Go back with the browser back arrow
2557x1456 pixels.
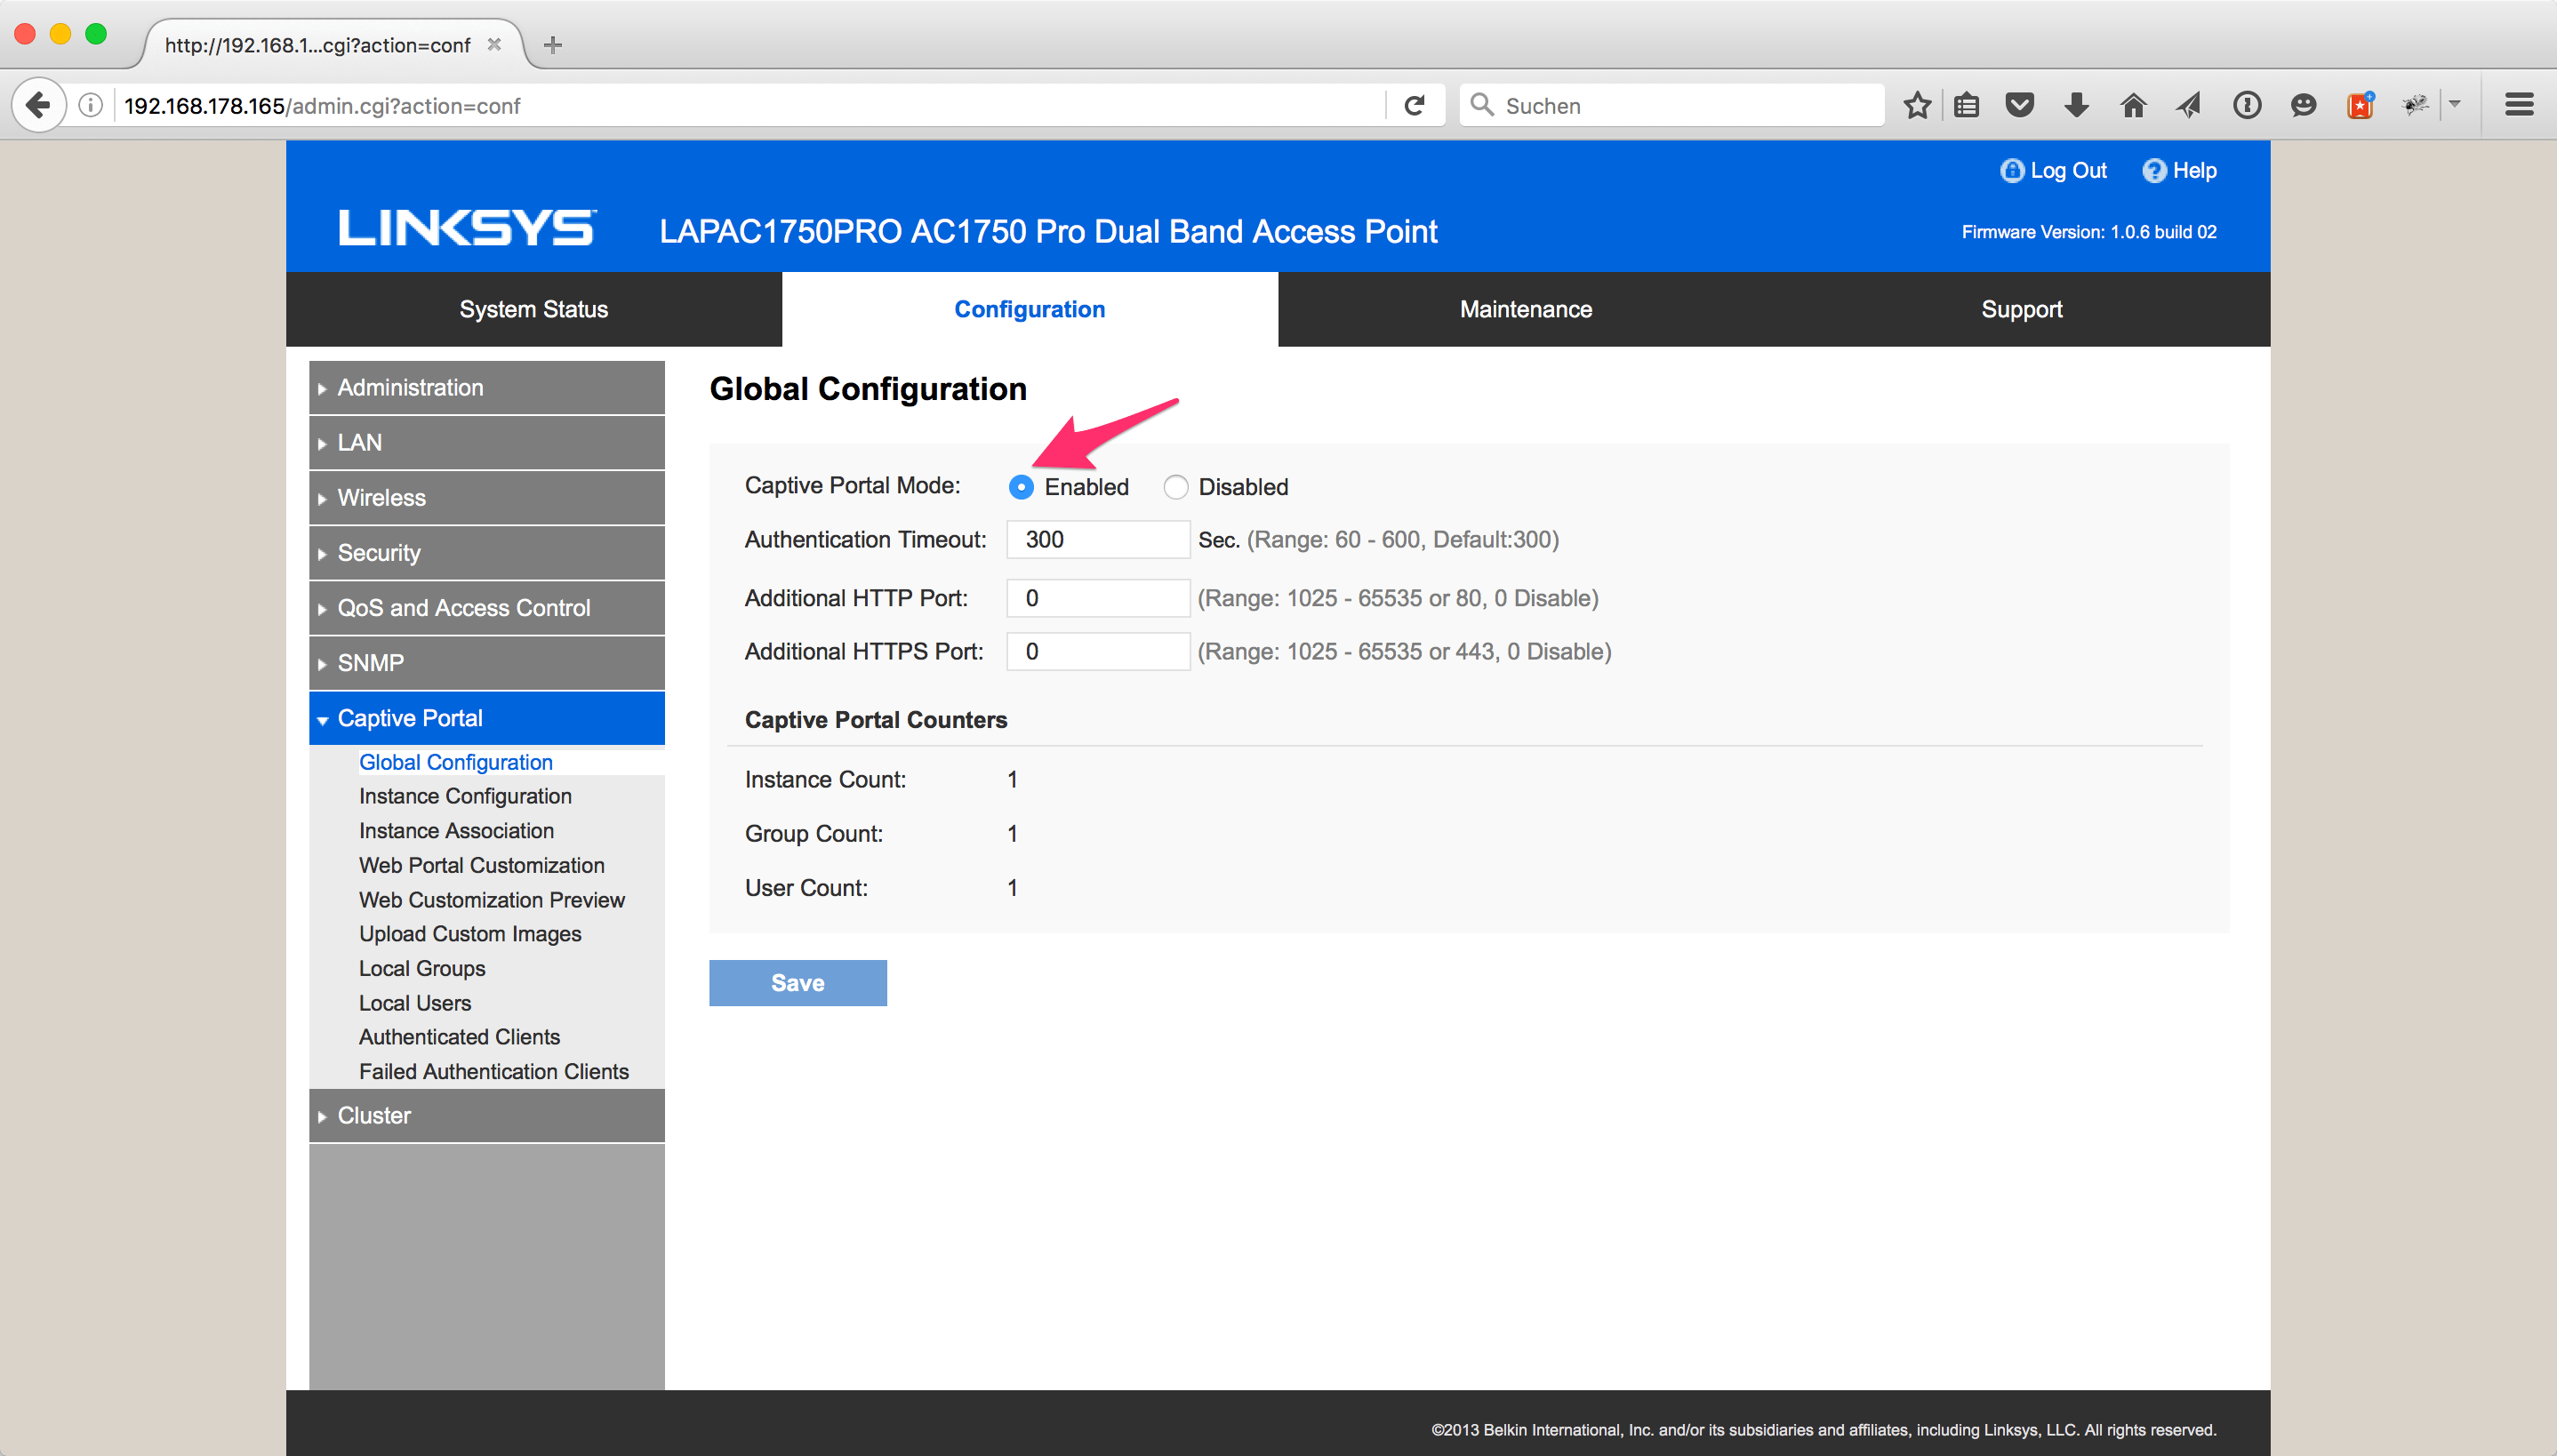tap(38, 105)
